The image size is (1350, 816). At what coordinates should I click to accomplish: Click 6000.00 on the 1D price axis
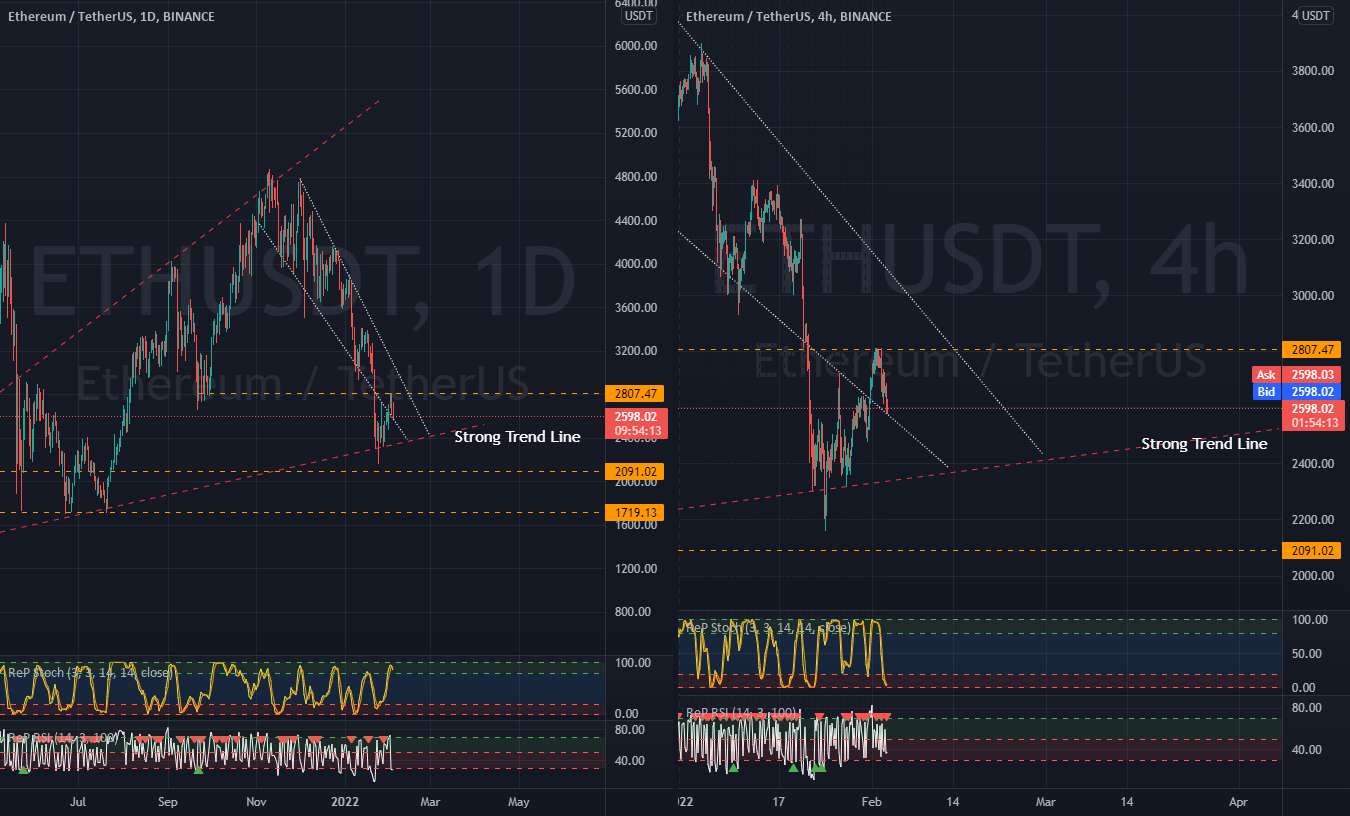636,46
